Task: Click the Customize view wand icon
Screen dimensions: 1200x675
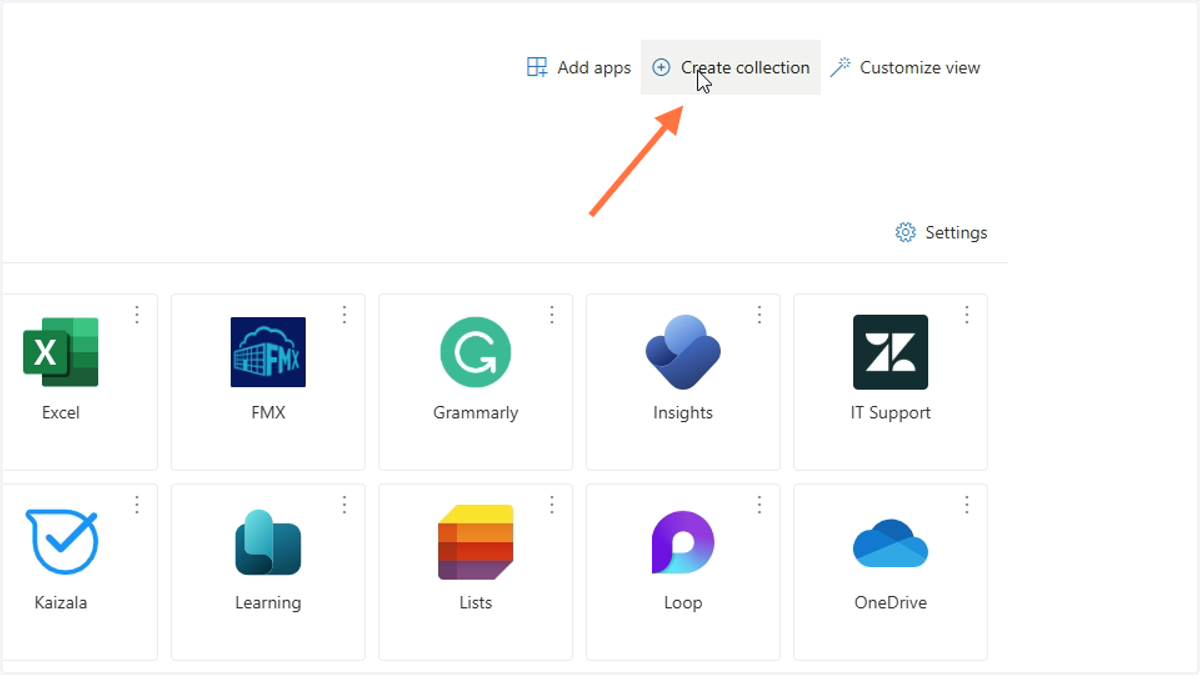Action: coord(840,67)
